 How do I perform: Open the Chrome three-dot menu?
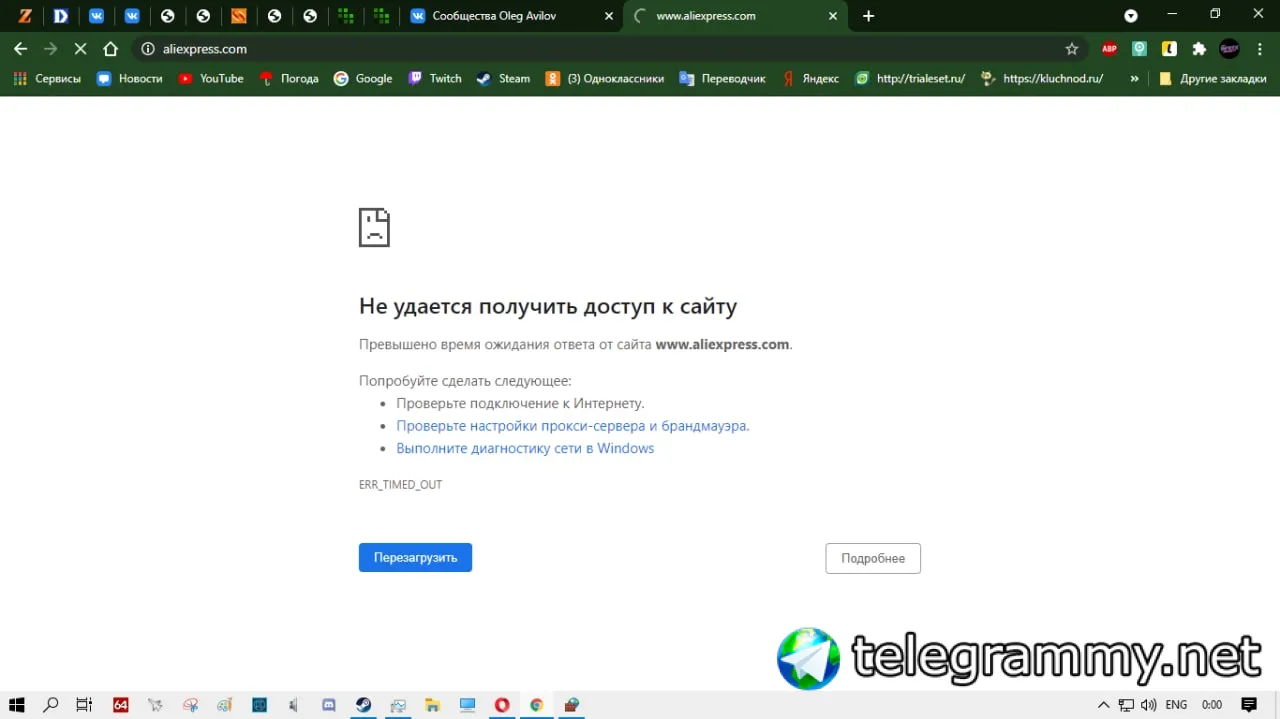(x=1259, y=48)
